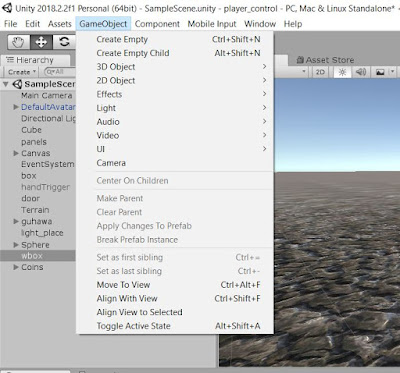Expand the Sphere object
The image size is (400, 373).
click(x=16, y=245)
